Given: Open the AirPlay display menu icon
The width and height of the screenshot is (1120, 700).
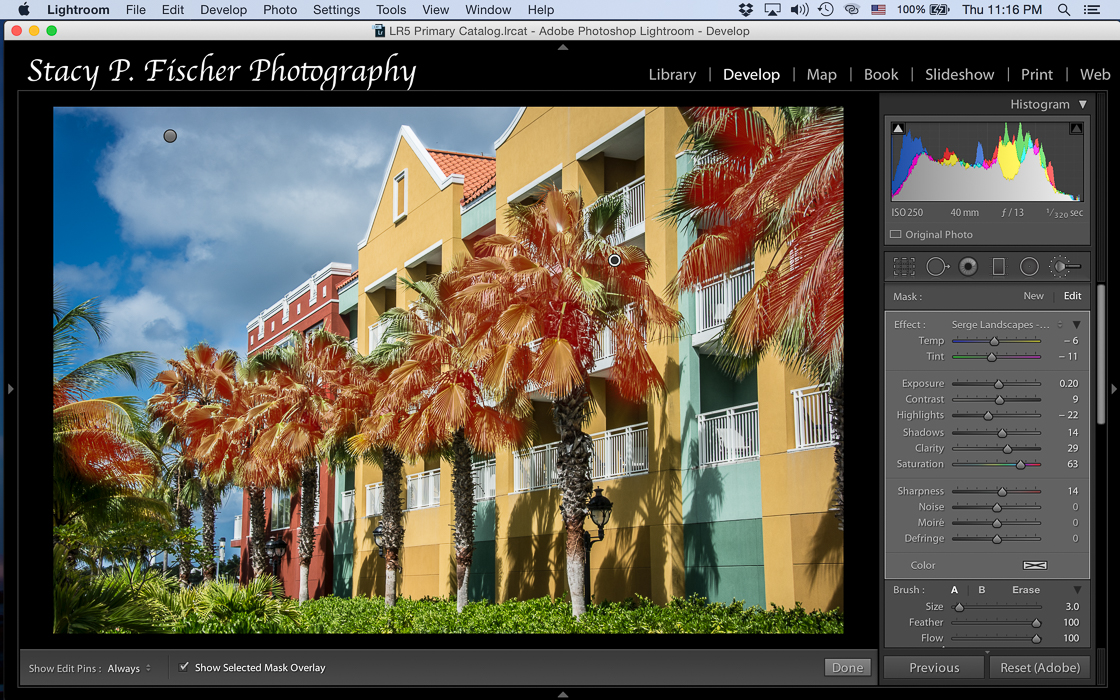Looking at the screenshot, I should click(x=772, y=10).
